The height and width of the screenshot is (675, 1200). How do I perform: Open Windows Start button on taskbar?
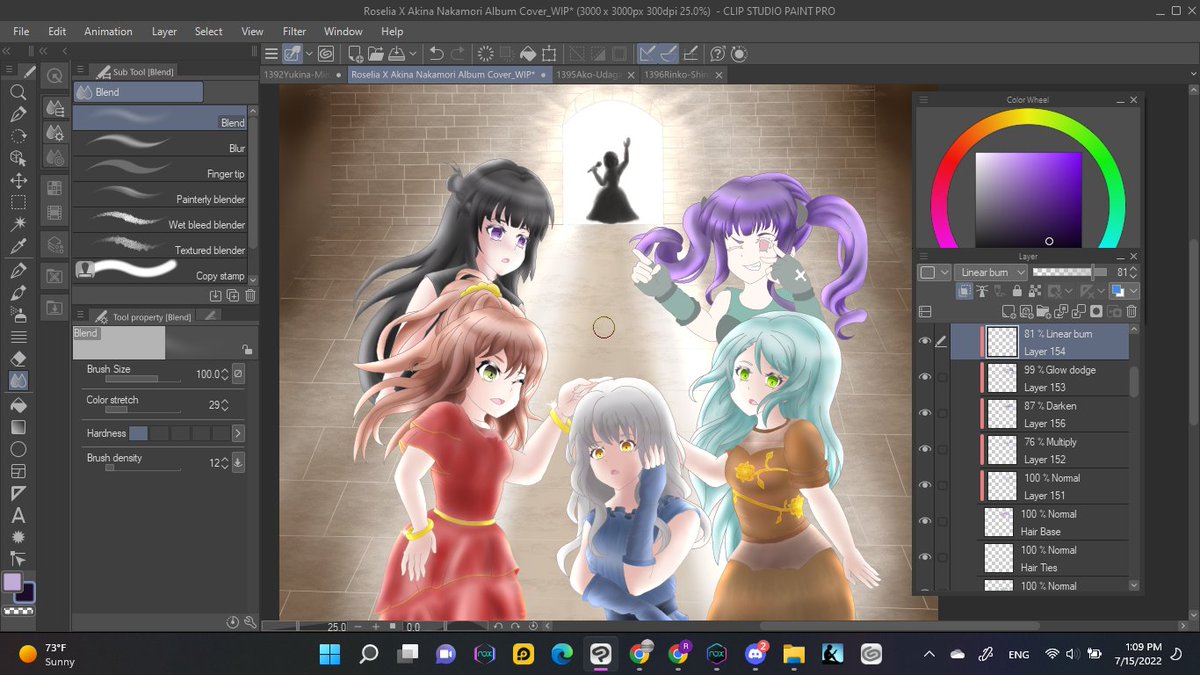[329, 654]
